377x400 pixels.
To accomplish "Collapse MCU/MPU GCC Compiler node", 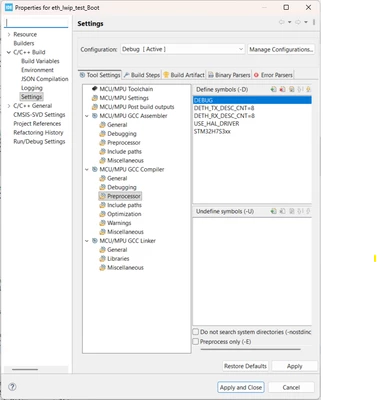I will click(87, 170).
